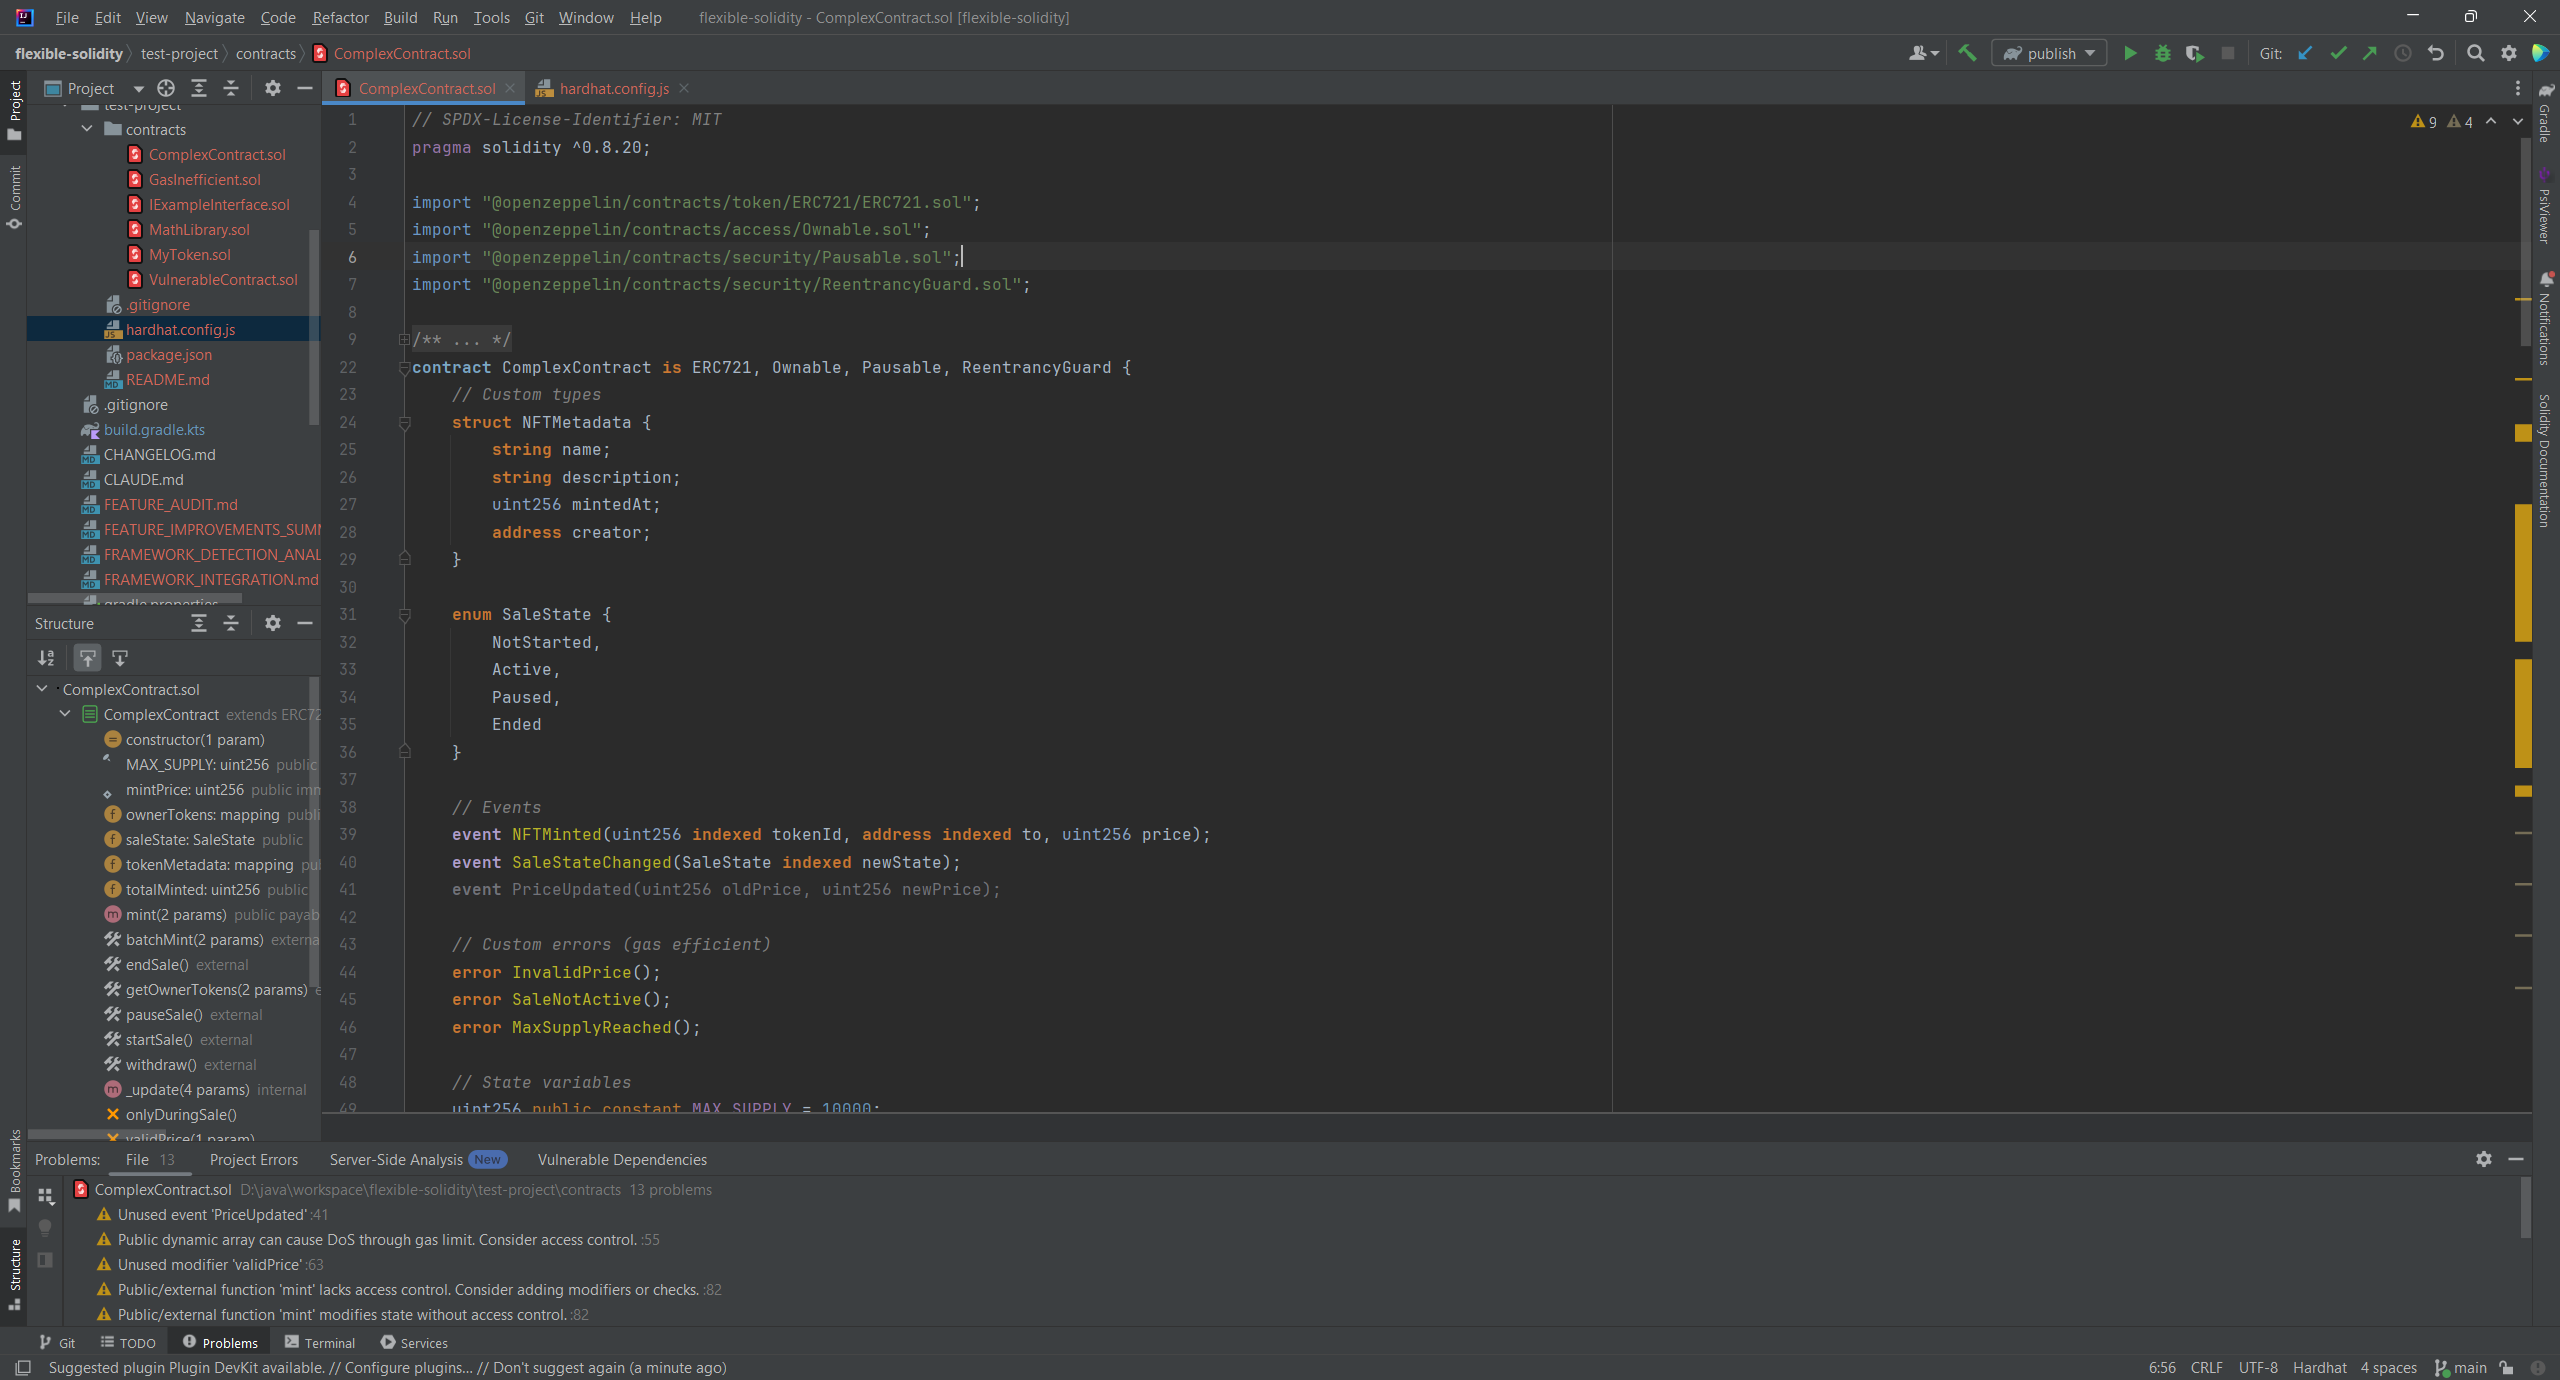This screenshot has width=2560, height=1380.
Task: Open the Gradle tool window
Action: 2546,113
